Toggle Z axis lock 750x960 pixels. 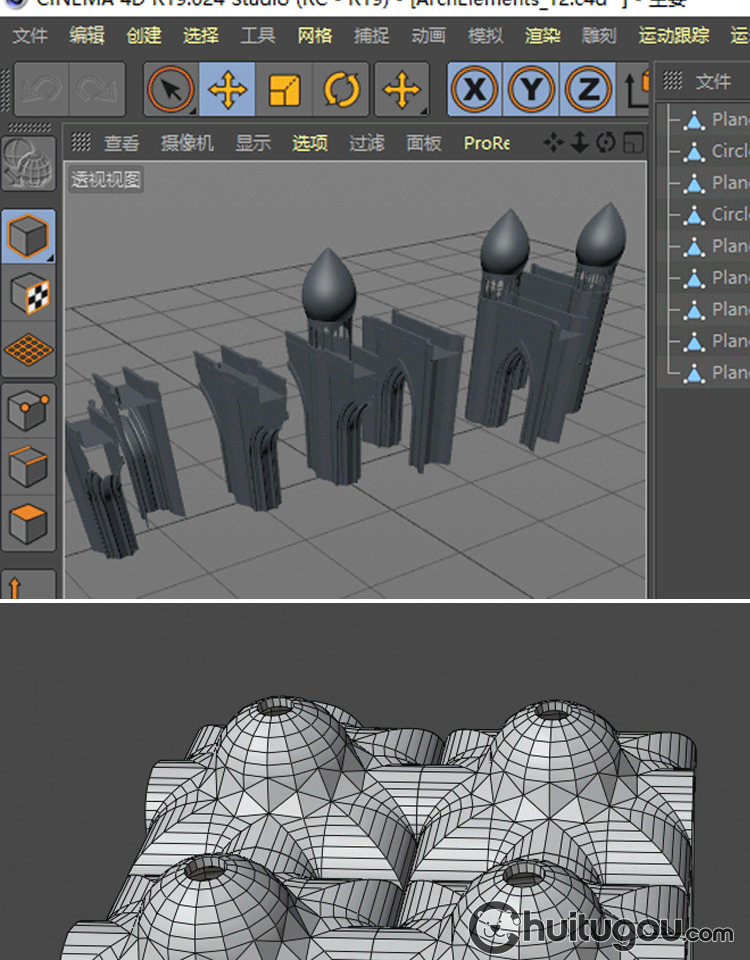(588, 89)
